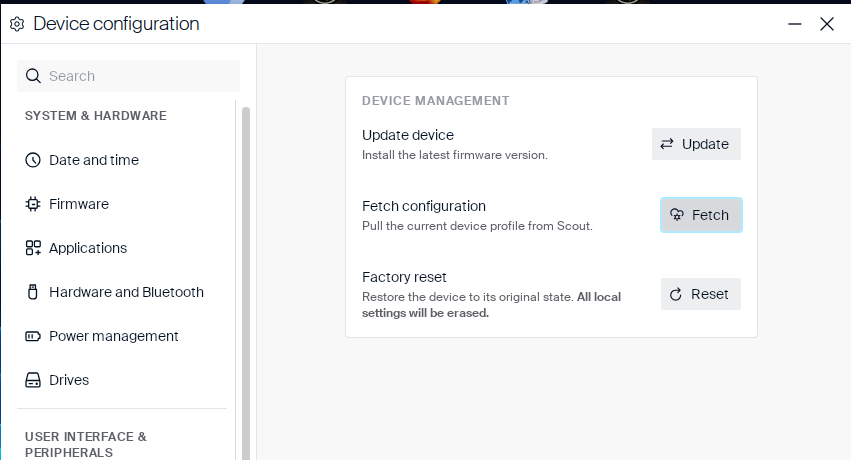Image resolution: width=851 pixels, height=460 pixels.
Task: Click the Fetch configuration button
Action: pyautogui.click(x=701, y=215)
